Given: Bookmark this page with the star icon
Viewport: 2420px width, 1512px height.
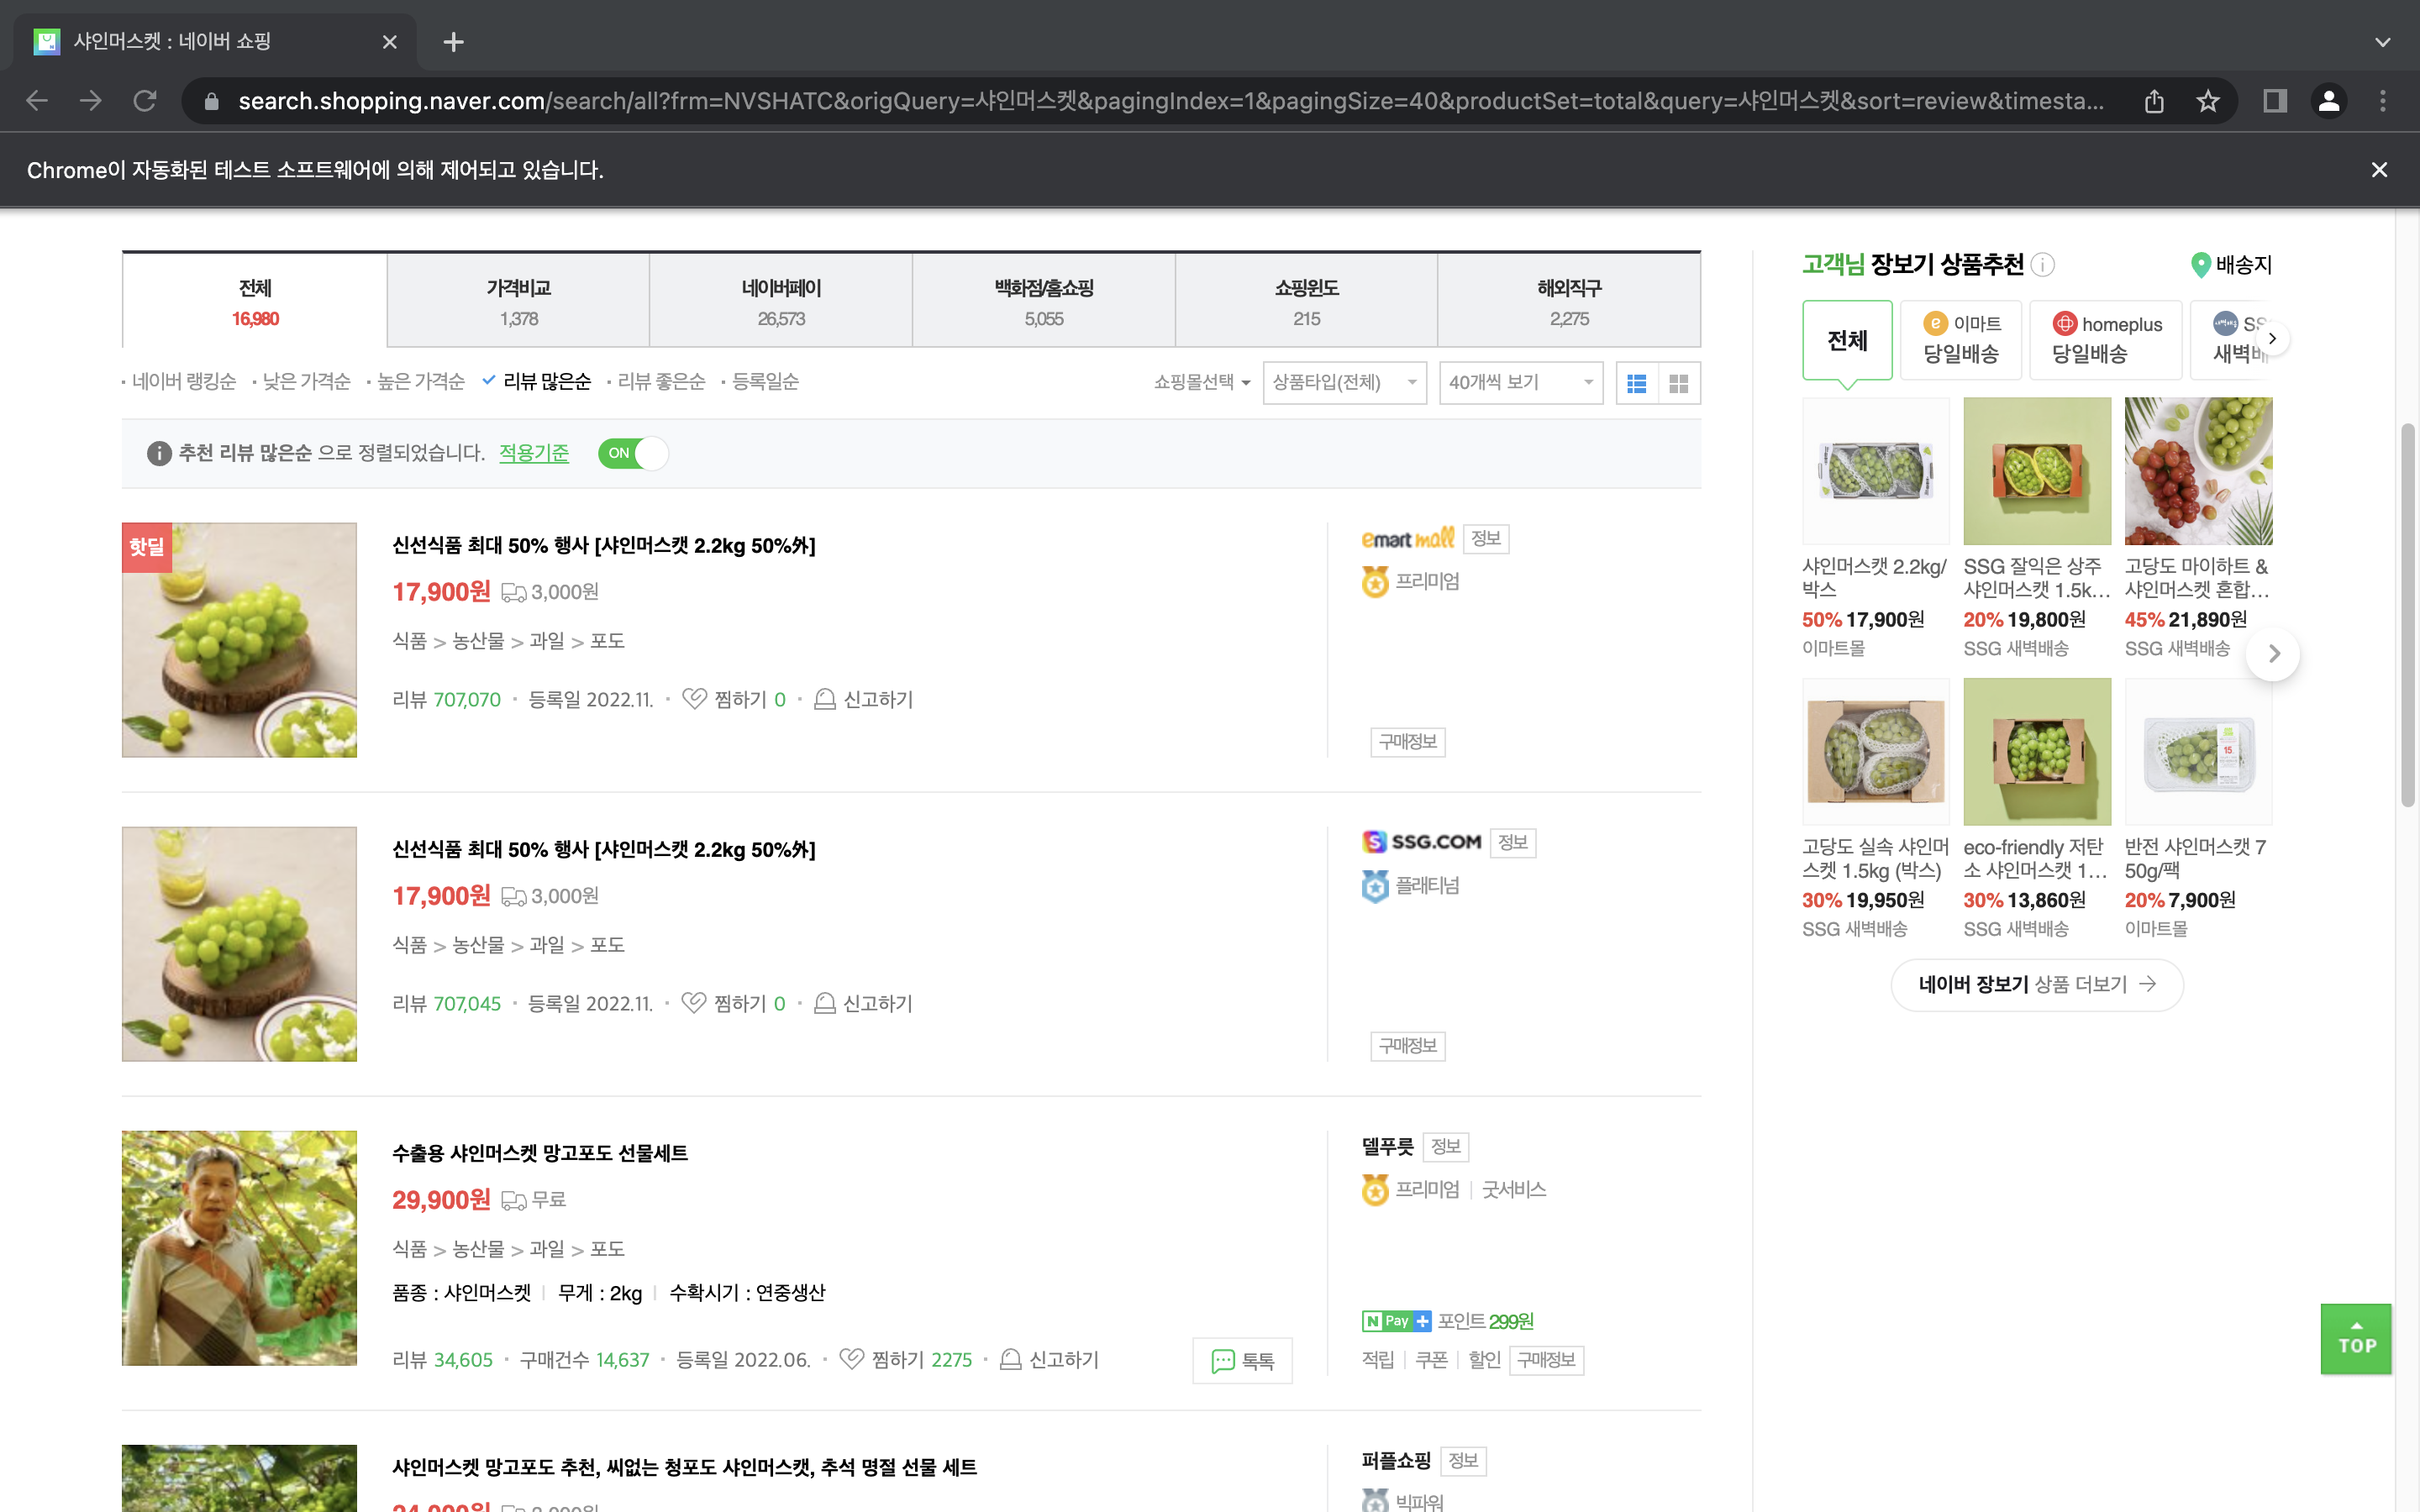Looking at the screenshot, I should coord(2208,101).
